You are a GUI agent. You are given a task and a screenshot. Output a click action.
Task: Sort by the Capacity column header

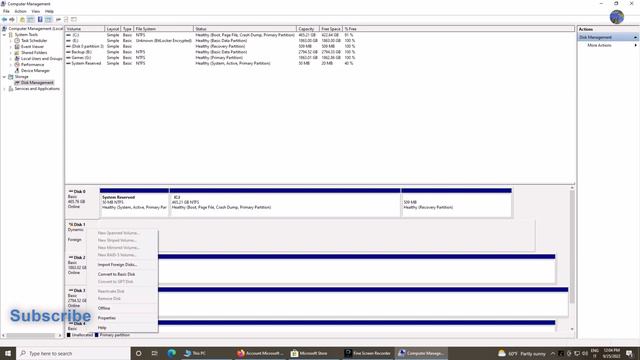coord(308,29)
